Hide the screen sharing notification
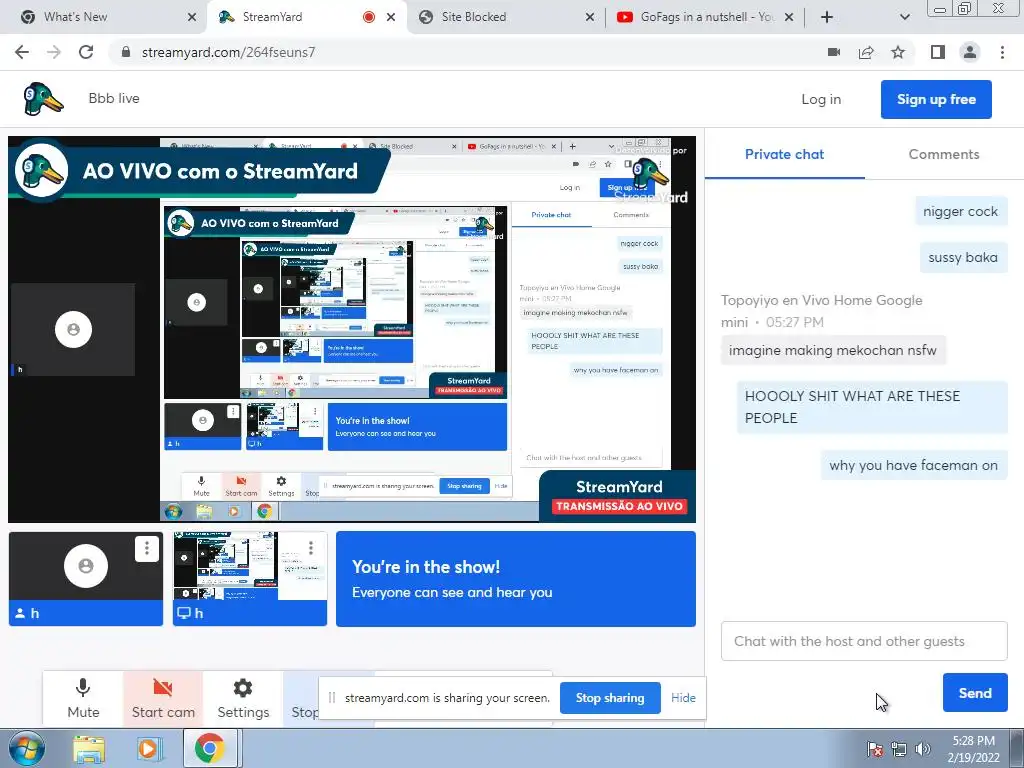The height and width of the screenshot is (768, 1024). point(683,698)
